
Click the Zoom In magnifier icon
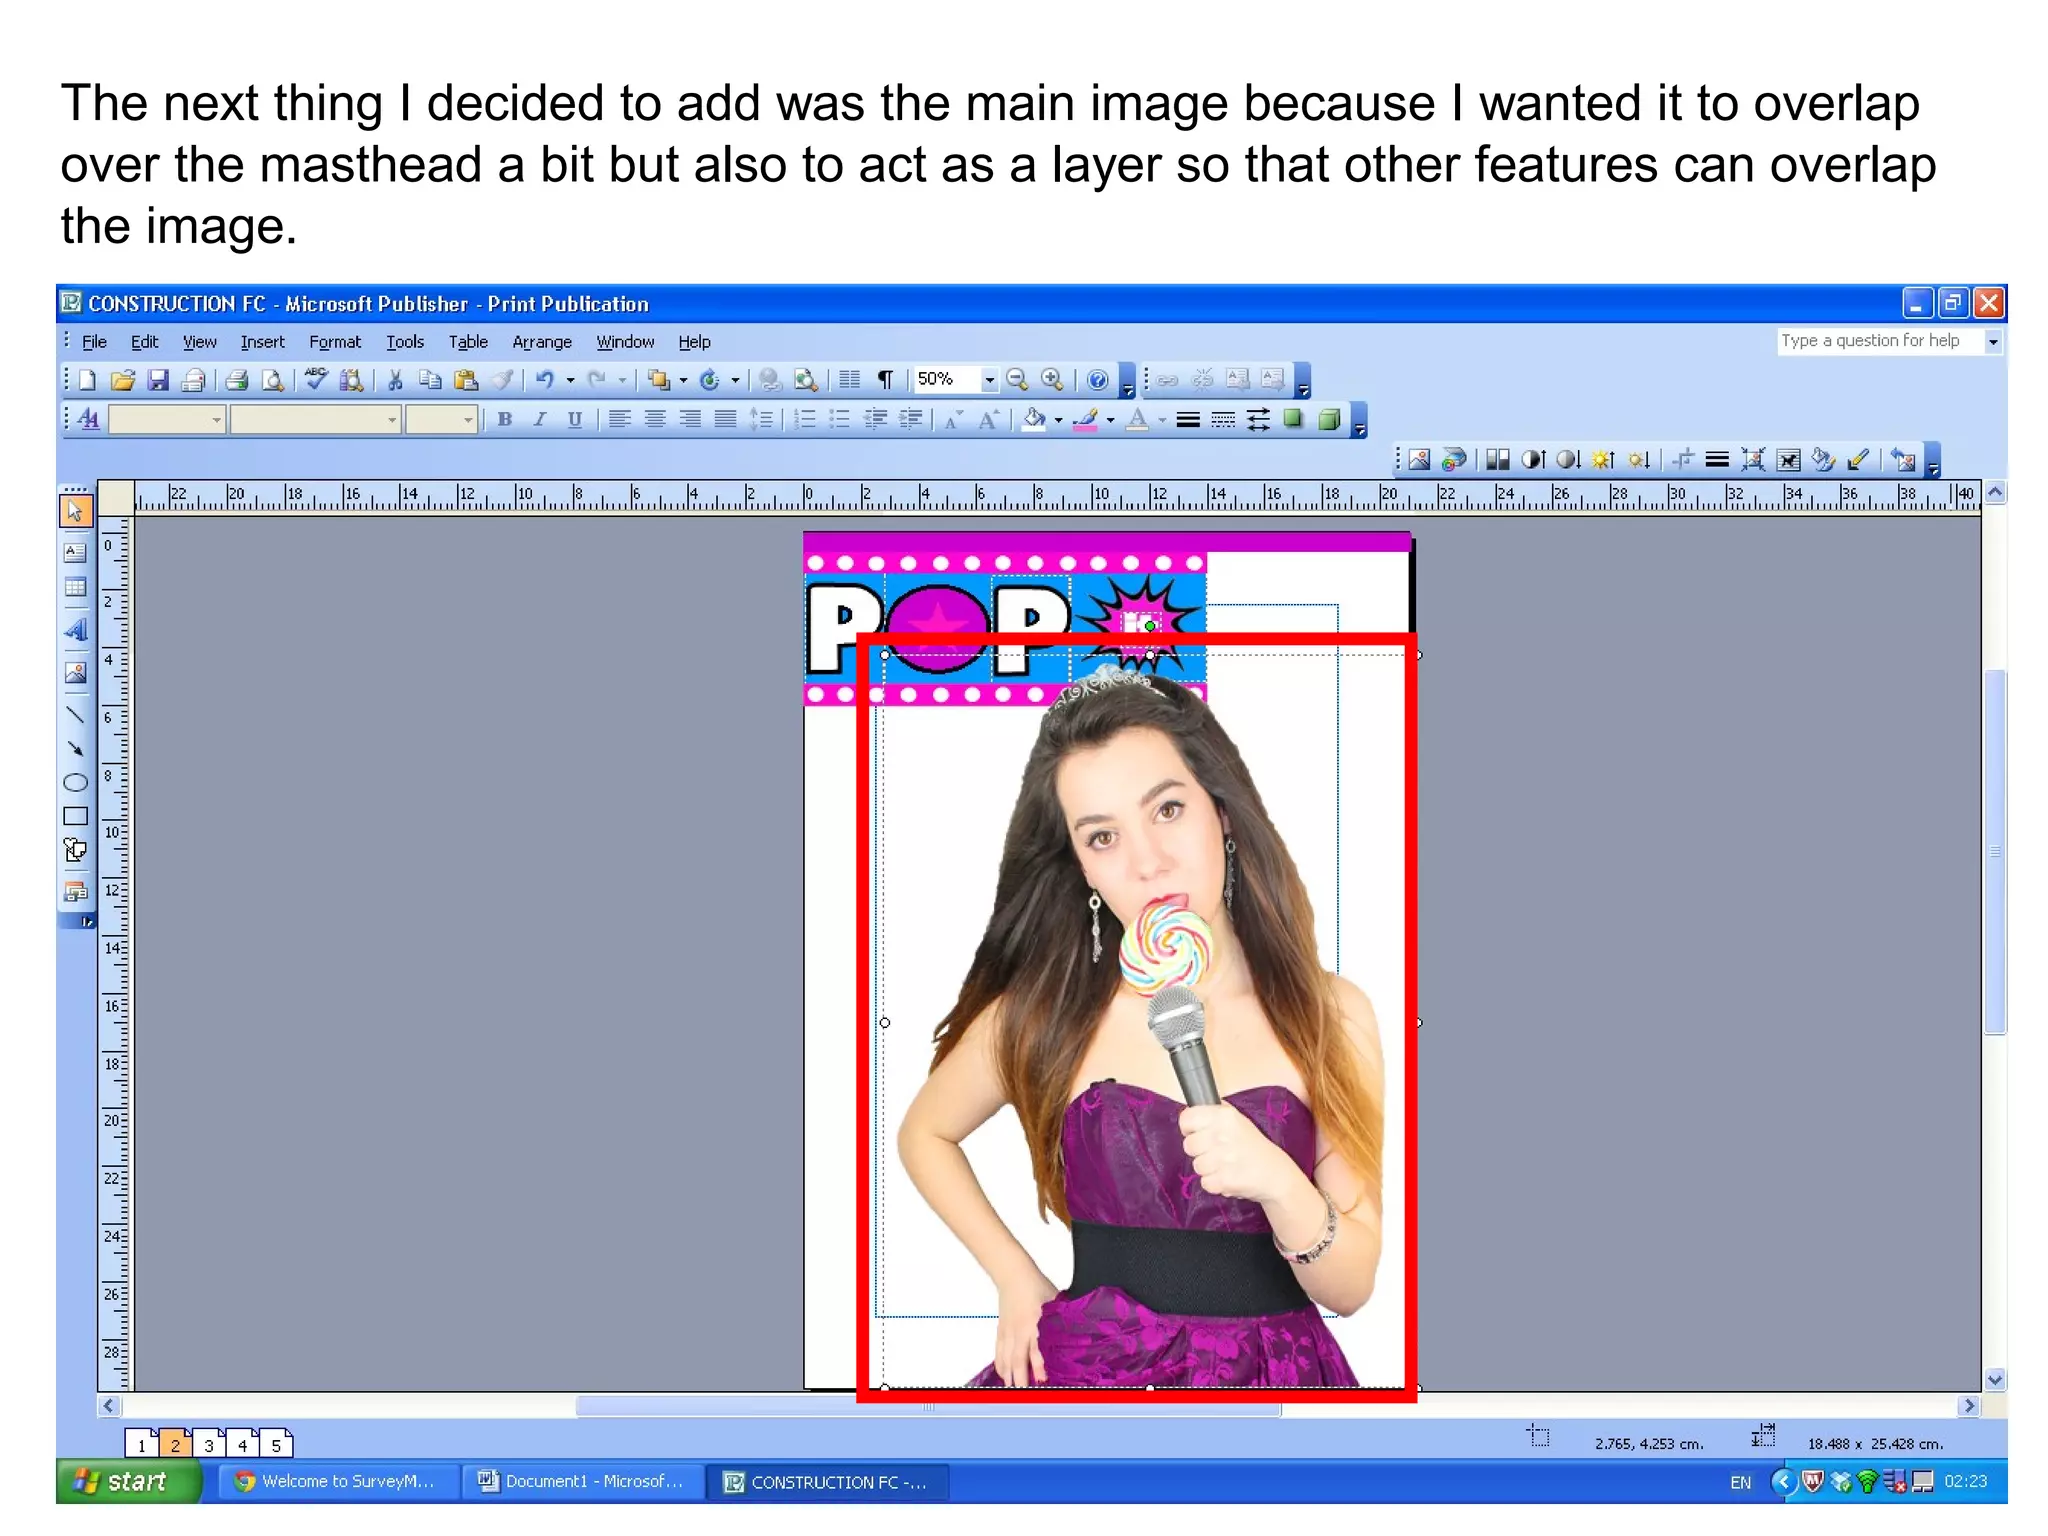(1052, 380)
